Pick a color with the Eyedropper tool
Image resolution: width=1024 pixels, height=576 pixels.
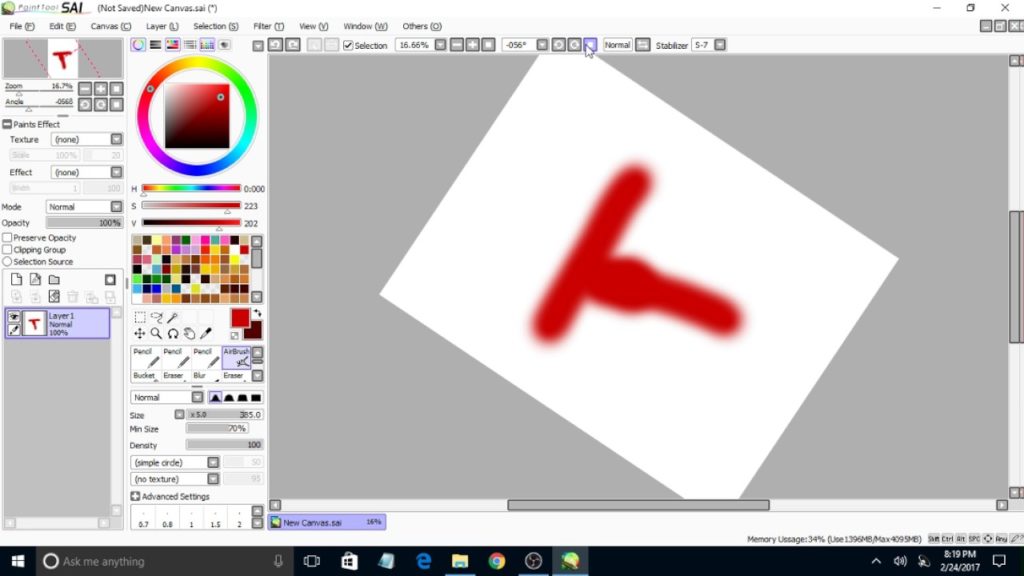207,332
